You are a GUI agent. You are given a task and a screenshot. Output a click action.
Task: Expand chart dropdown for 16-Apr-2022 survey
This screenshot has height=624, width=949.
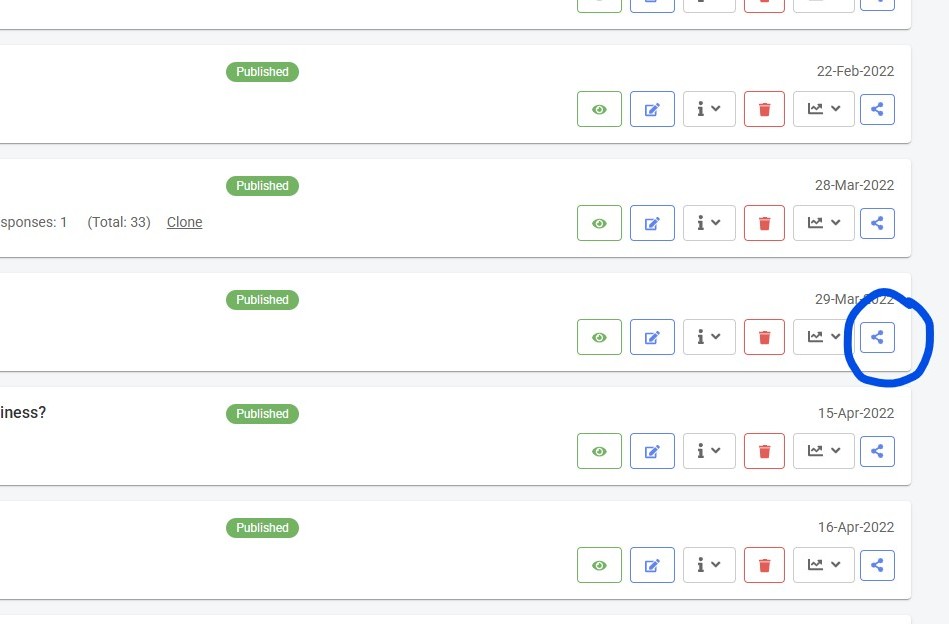[x=824, y=565]
